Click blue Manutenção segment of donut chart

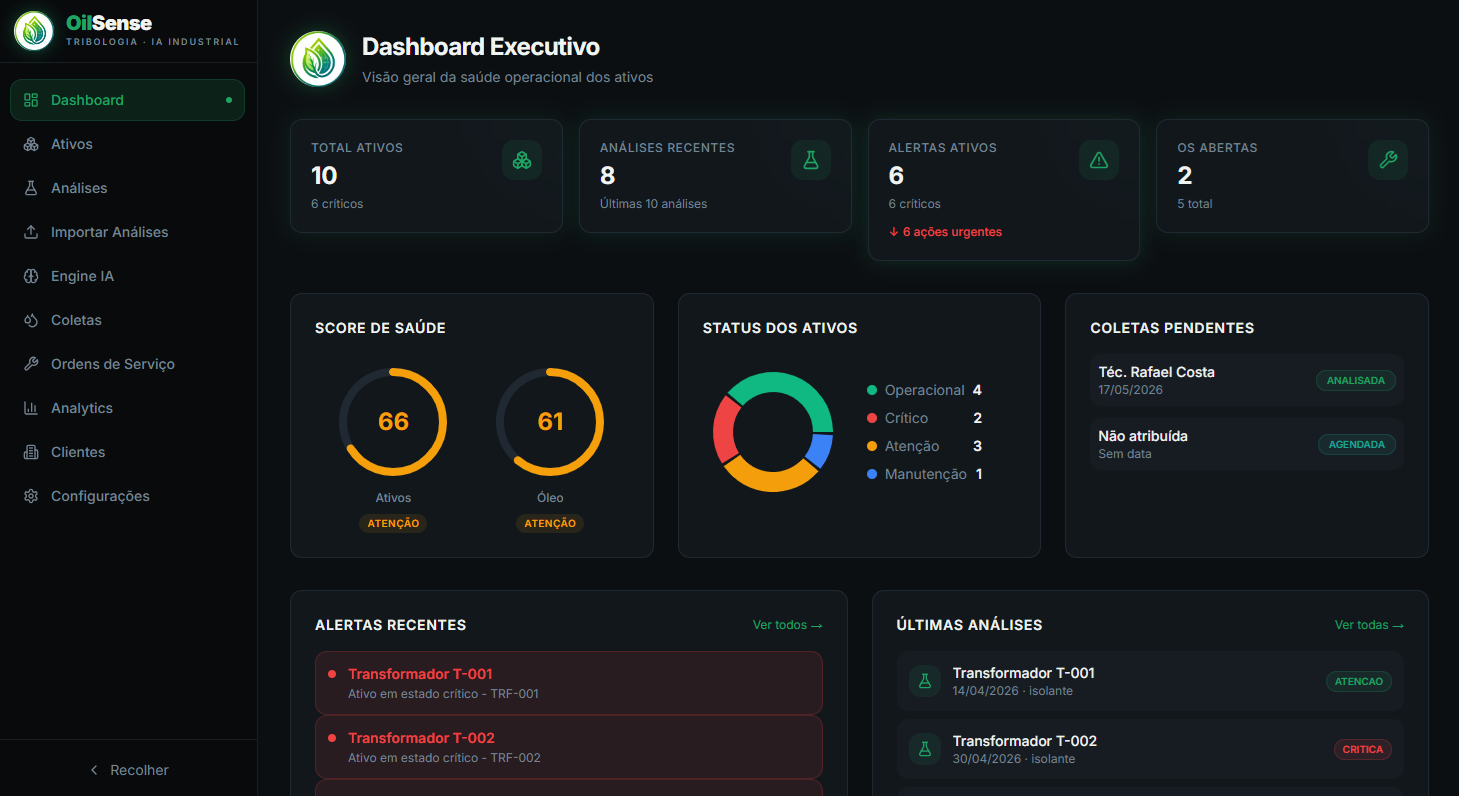coord(821,450)
